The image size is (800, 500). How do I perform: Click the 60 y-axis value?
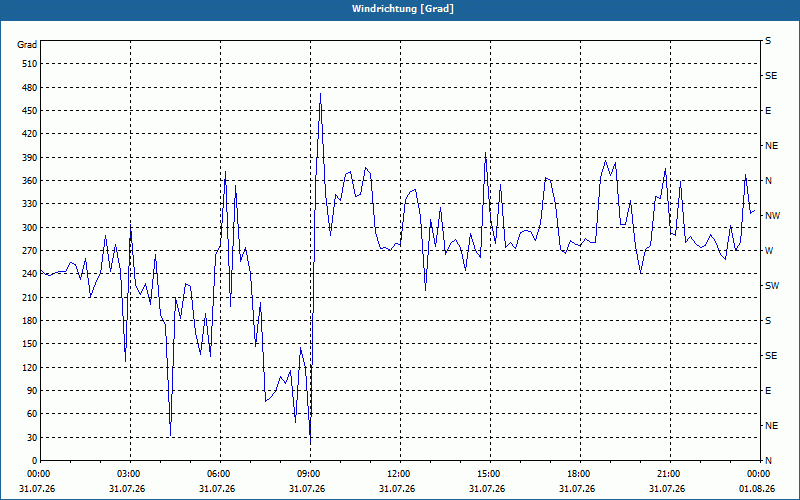coord(32,414)
